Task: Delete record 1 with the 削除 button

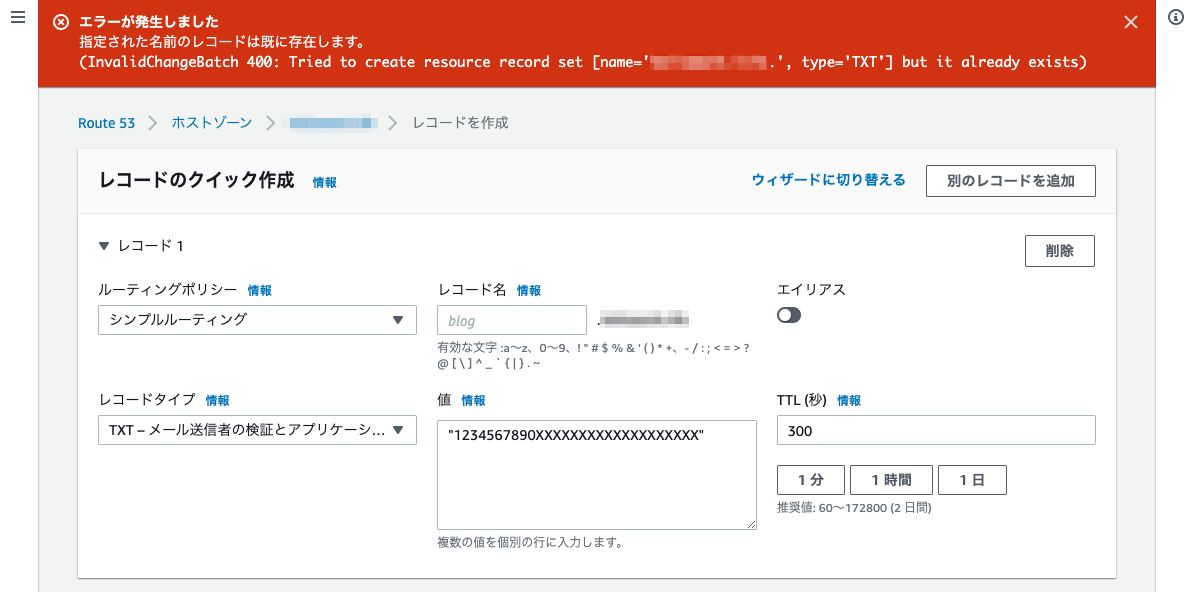Action: (1059, 250)
